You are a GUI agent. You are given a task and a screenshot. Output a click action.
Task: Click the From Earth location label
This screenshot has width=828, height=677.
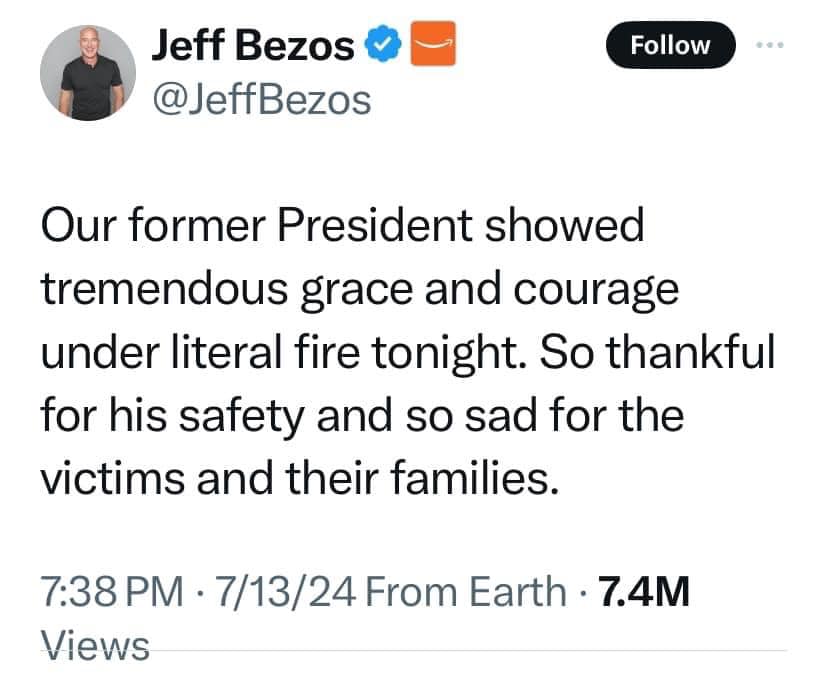pyautogui.click(x=466, y=592)
